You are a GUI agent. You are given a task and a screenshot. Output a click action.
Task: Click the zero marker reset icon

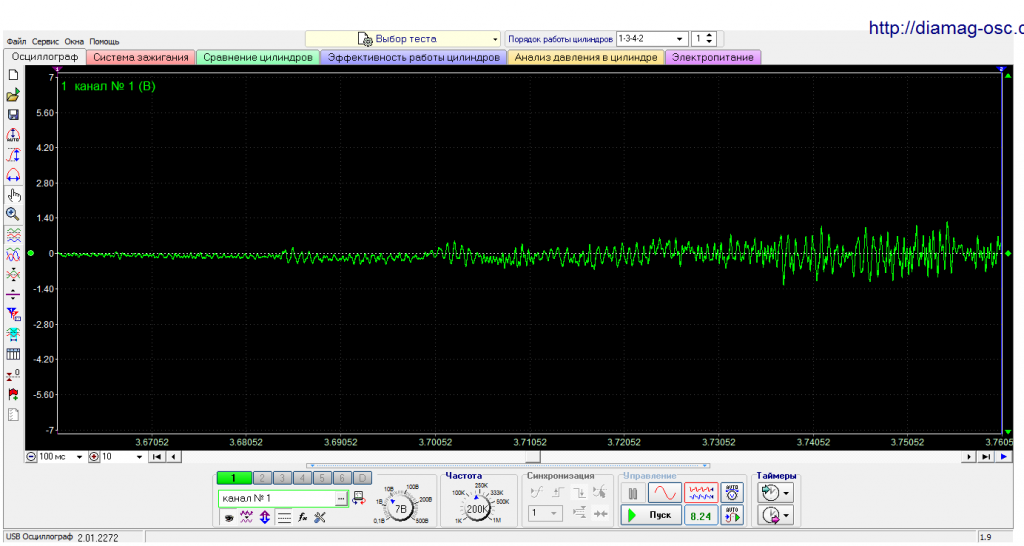tap(13, 374)
